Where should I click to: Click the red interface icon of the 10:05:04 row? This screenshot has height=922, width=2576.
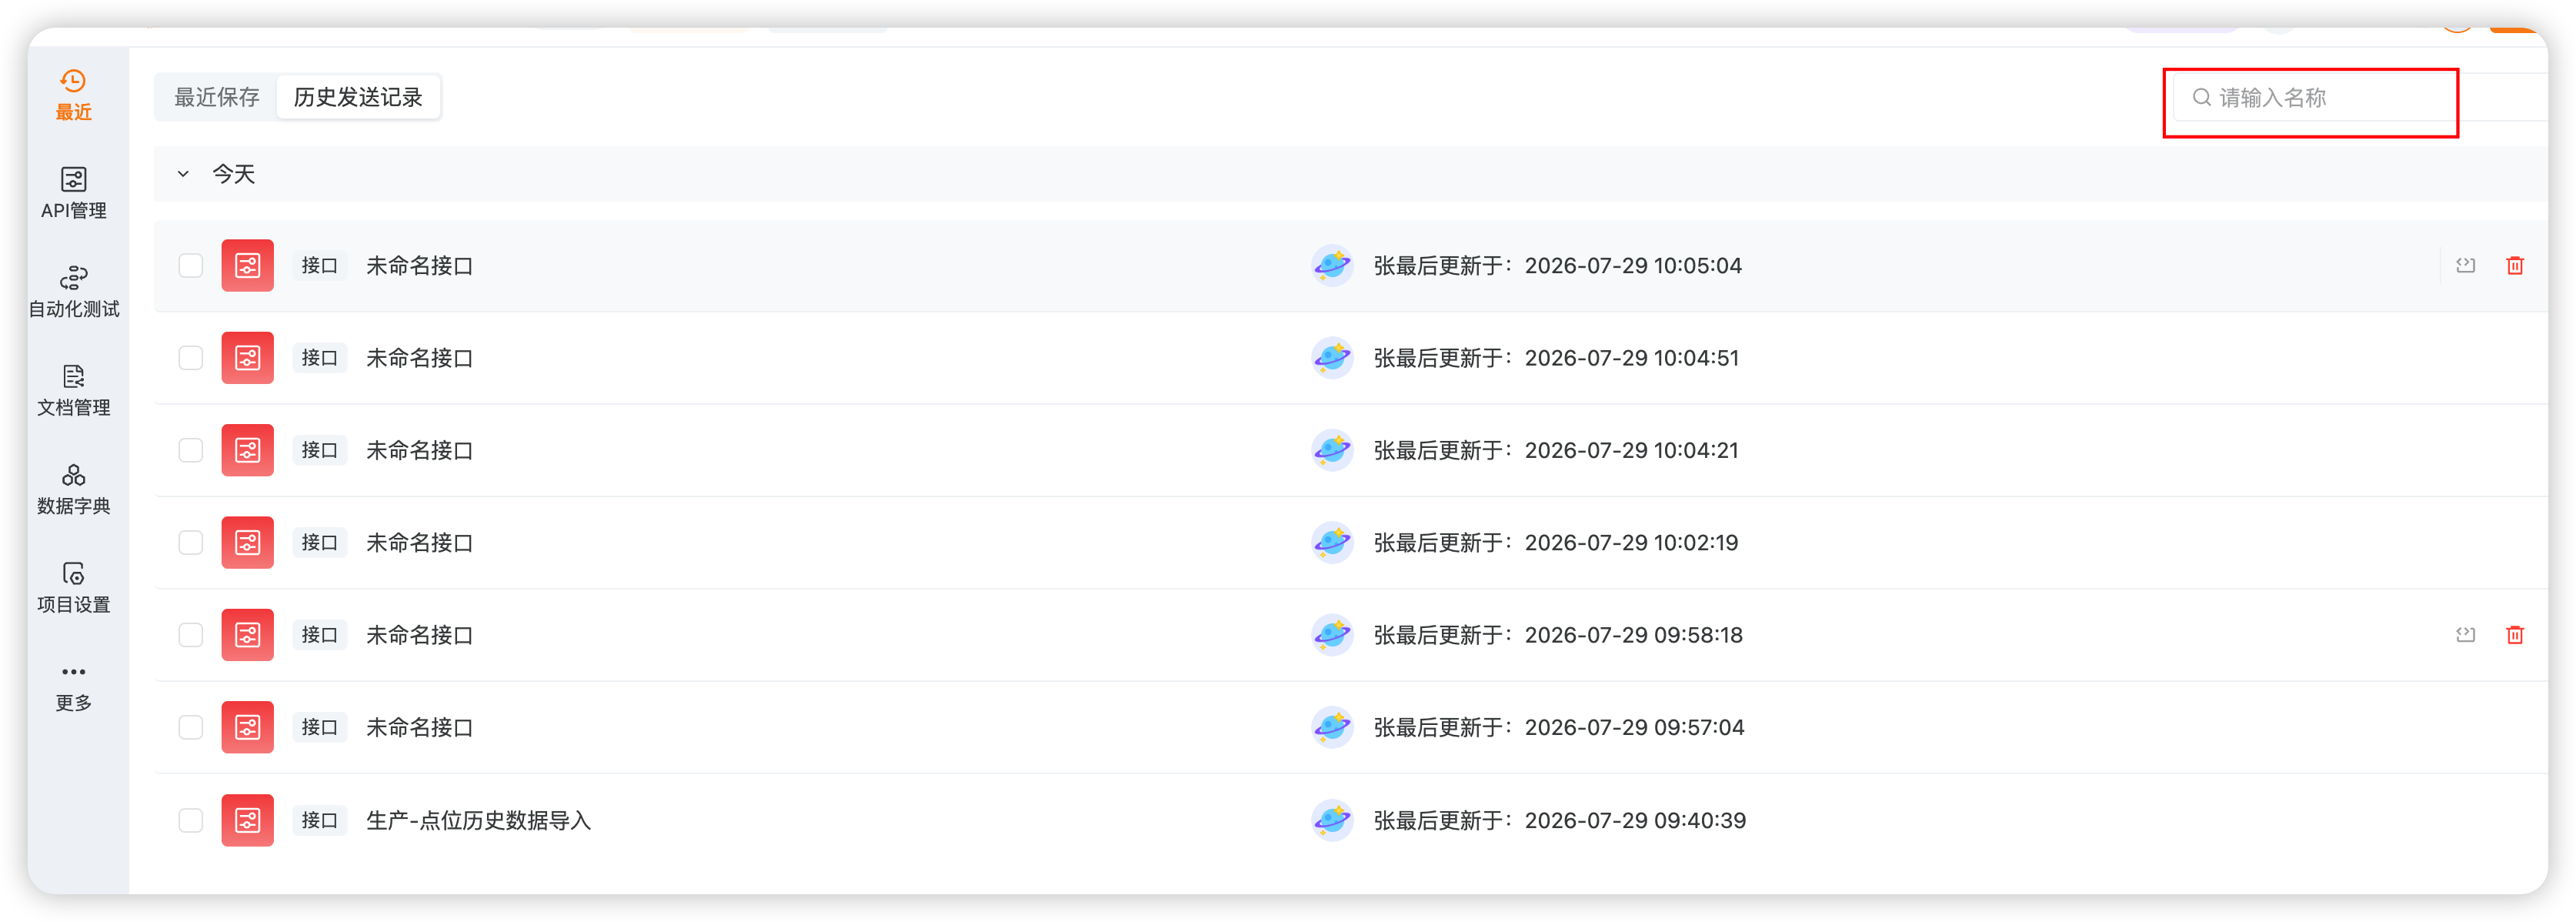click(247, 265)
